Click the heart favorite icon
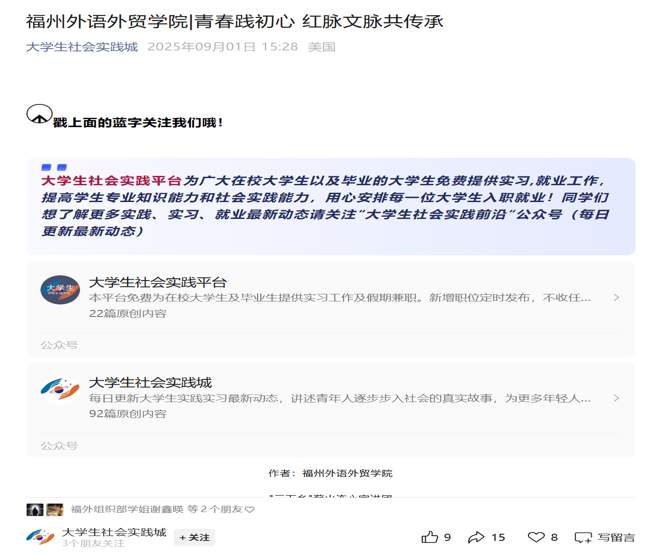This screenshot has height=554, width=656. coord(536,537)
